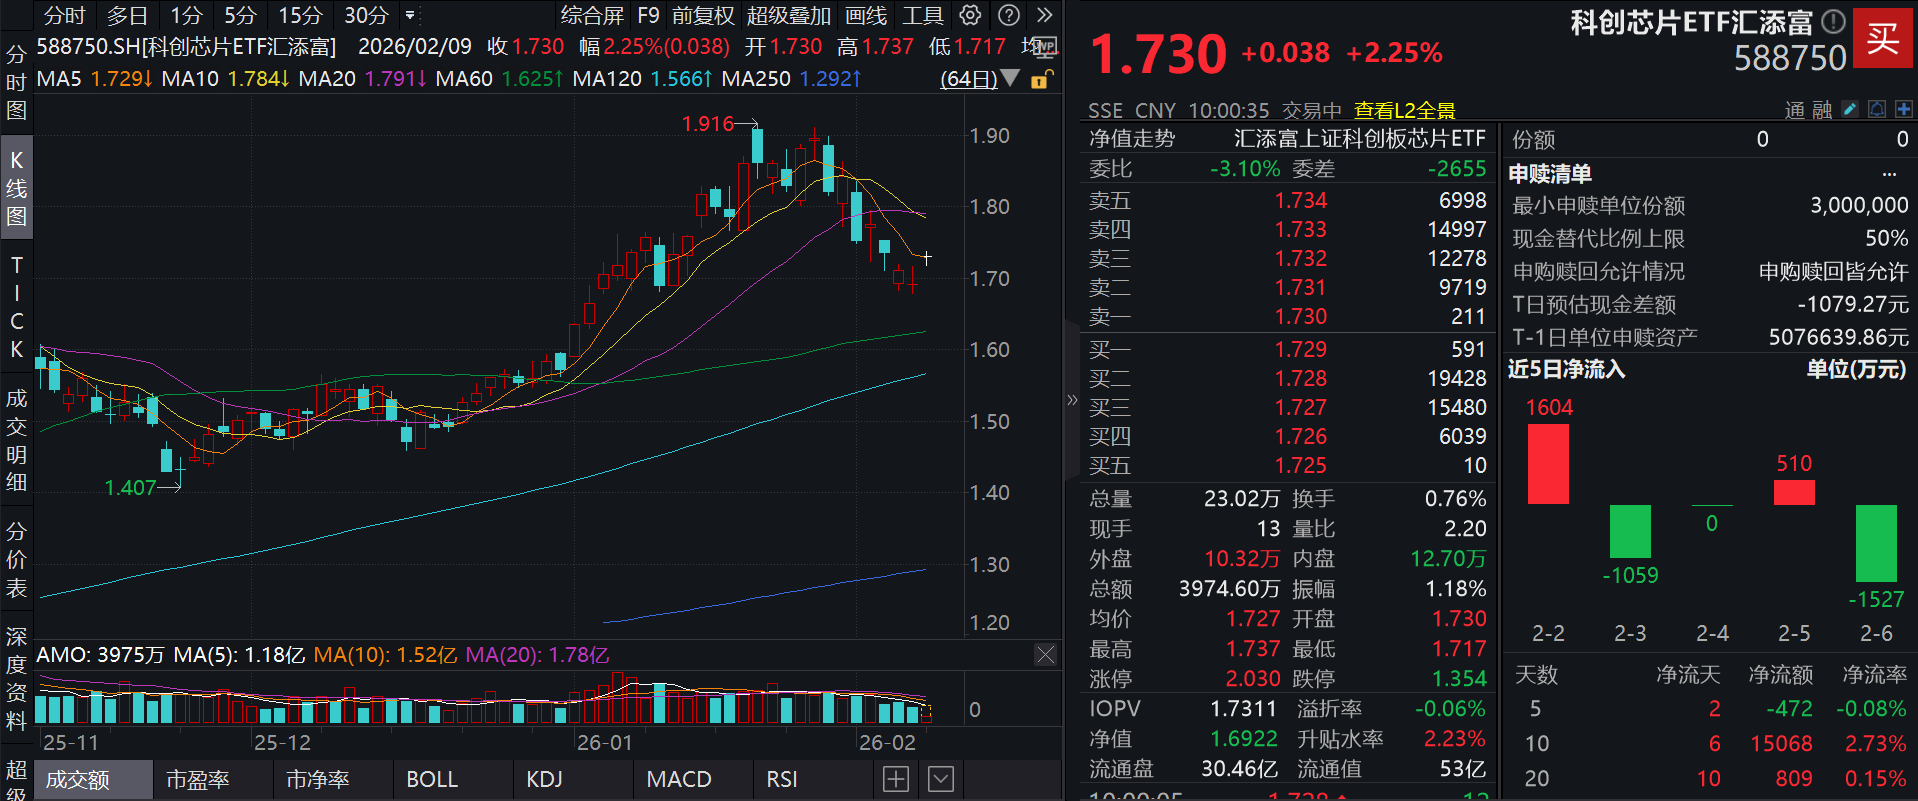Add indicator panel with plus box icon

click(896, 779)
